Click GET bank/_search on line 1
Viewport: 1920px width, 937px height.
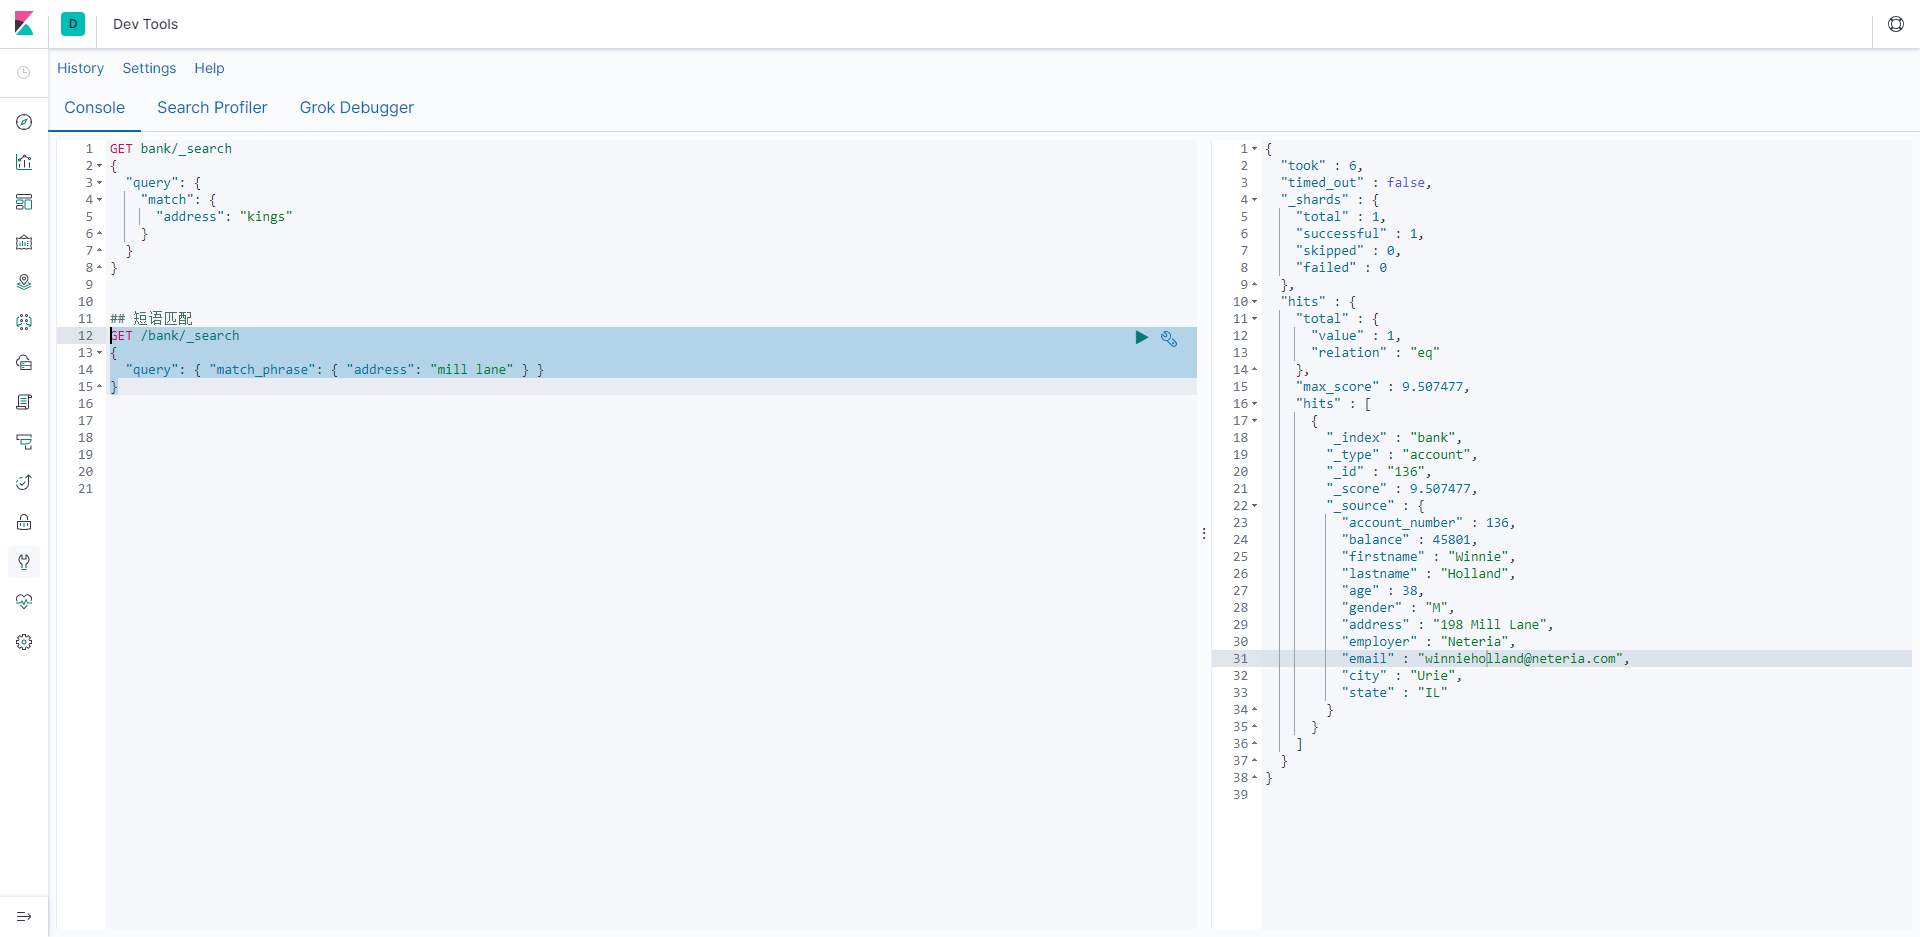click(171, 149)
